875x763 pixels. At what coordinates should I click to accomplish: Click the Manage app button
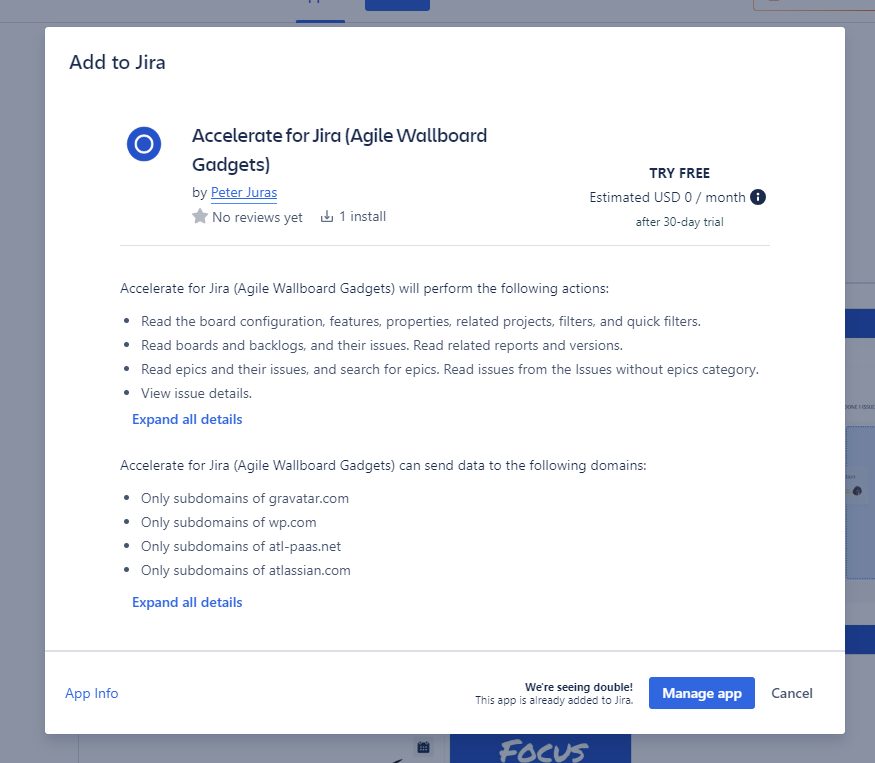701,693
